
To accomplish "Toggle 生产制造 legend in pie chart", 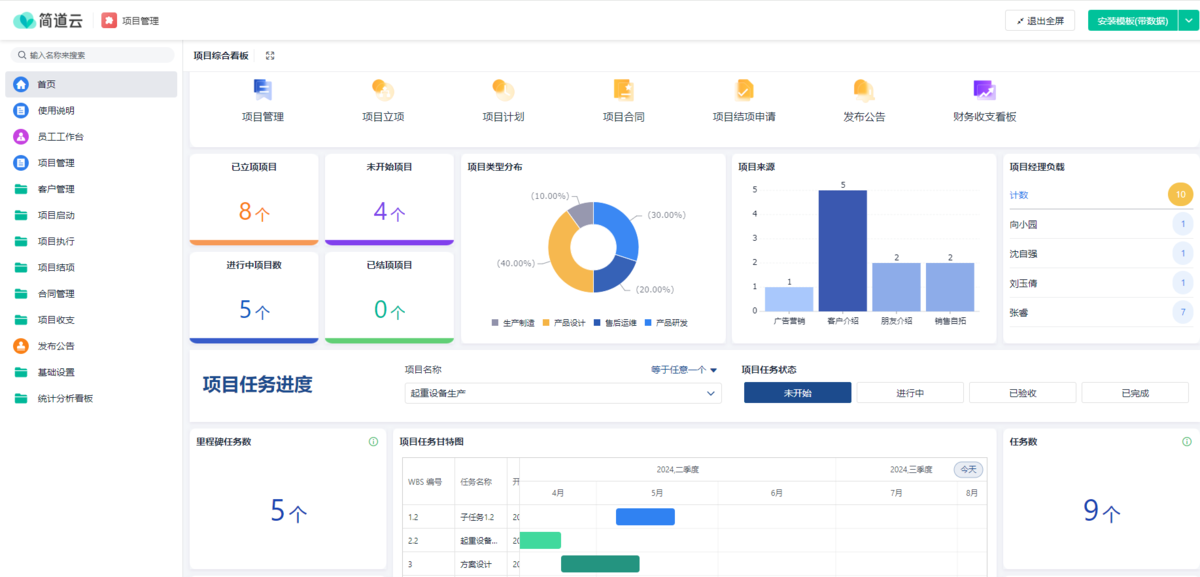I will 512,323.
